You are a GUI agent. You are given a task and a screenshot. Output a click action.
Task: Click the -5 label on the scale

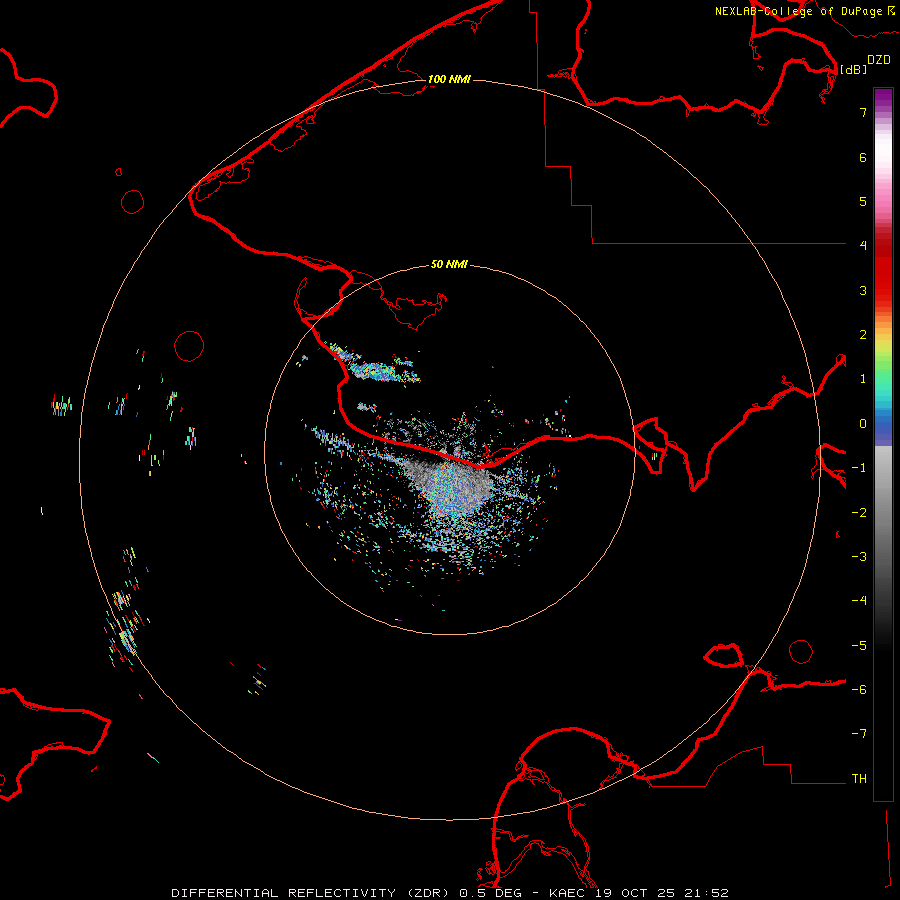coord(859,646)
